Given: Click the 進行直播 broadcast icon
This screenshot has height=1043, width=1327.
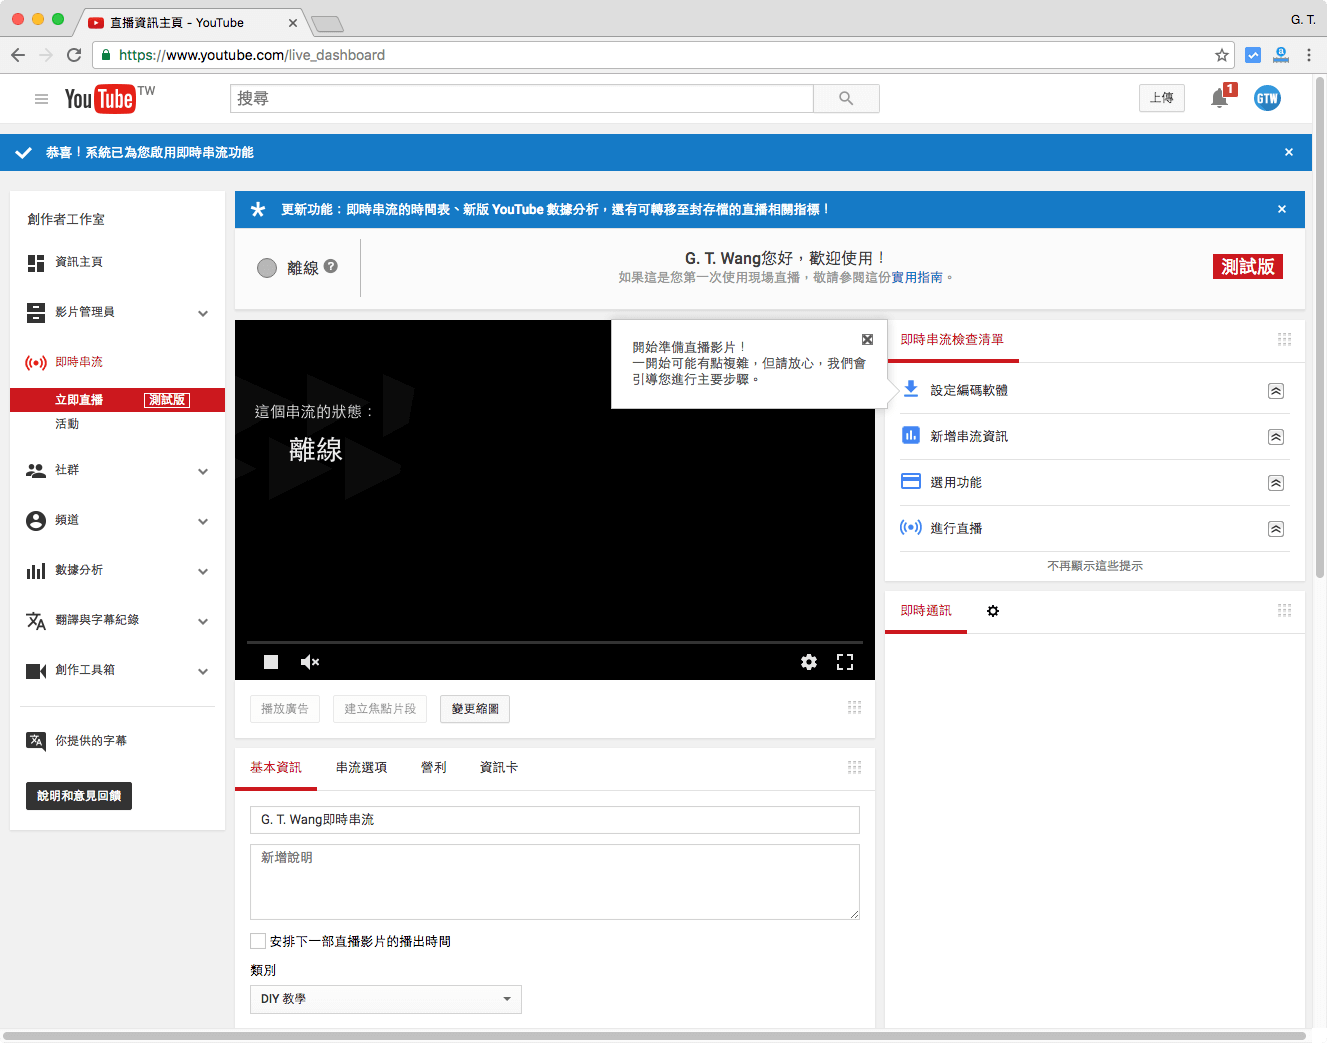Looking at the screenshot, I should click(910, 528).
